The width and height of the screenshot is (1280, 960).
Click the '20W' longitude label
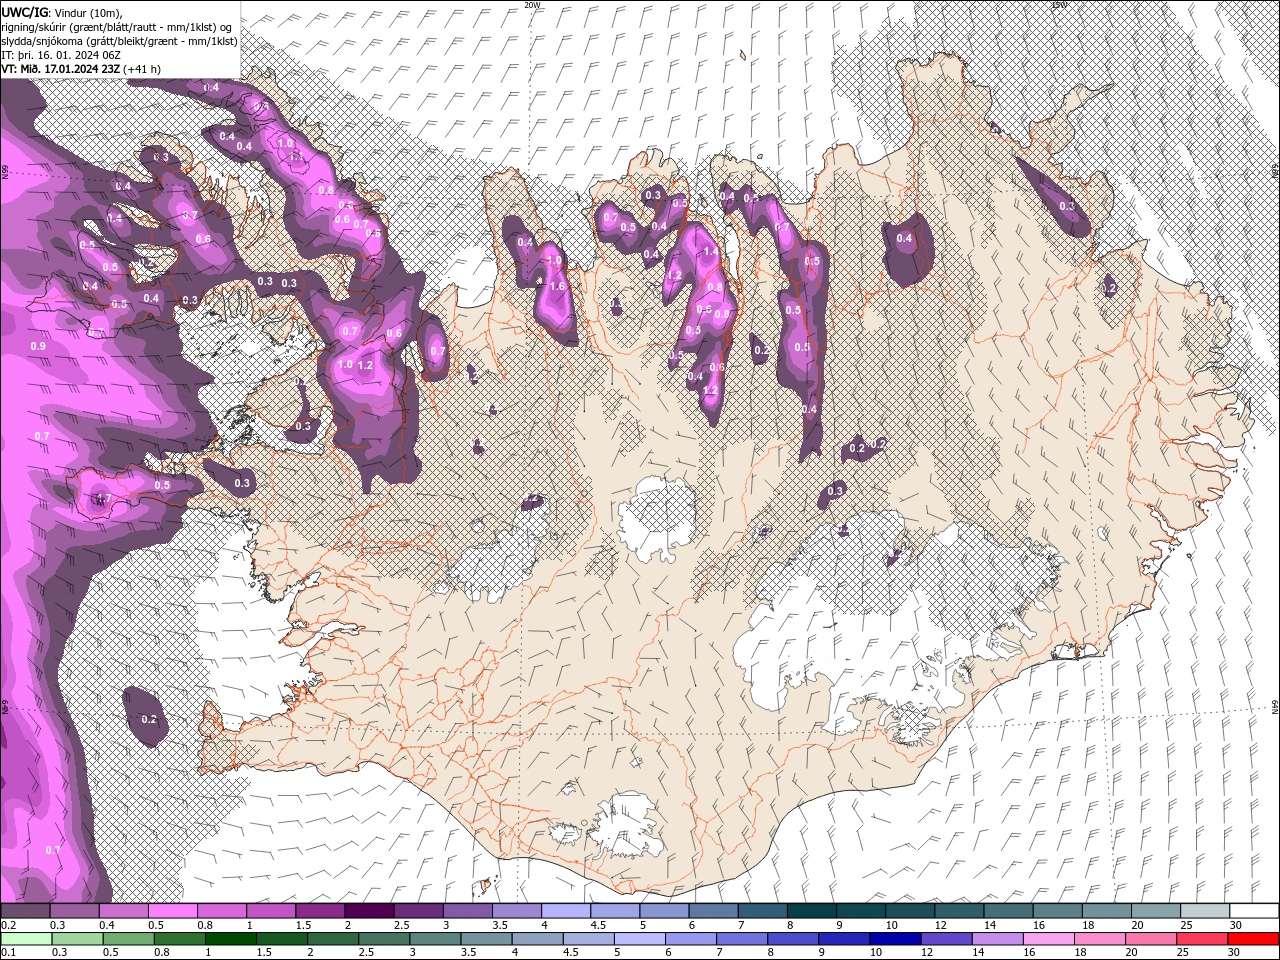click(533, 5)
